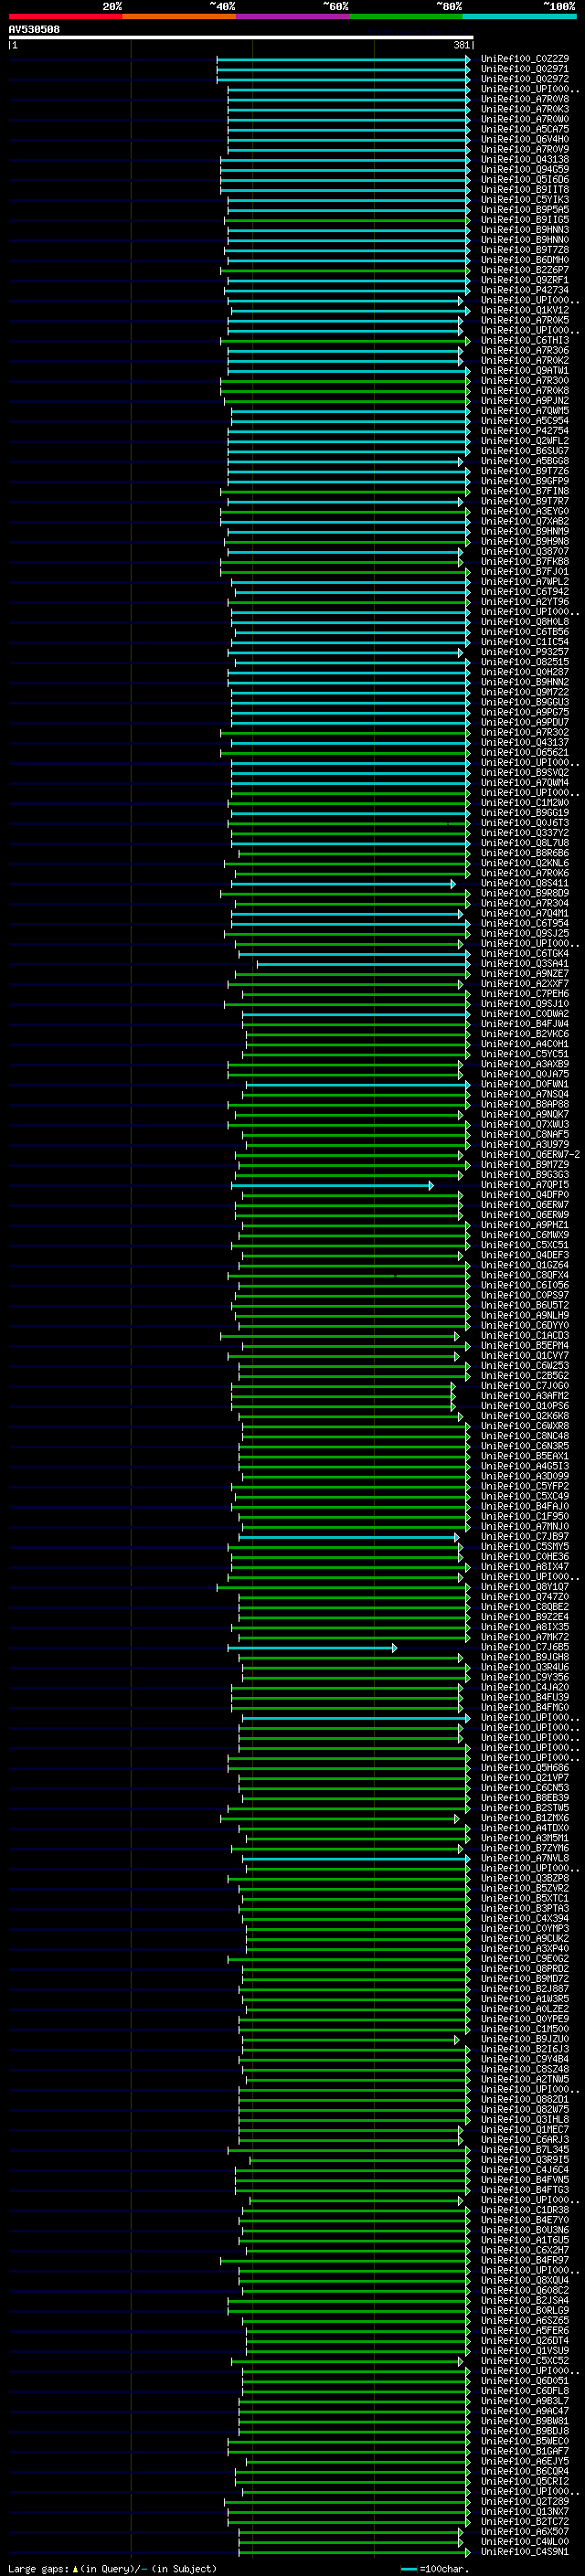Select label UniRef100_B6DMH0
585x2576 pixels.
524,260
